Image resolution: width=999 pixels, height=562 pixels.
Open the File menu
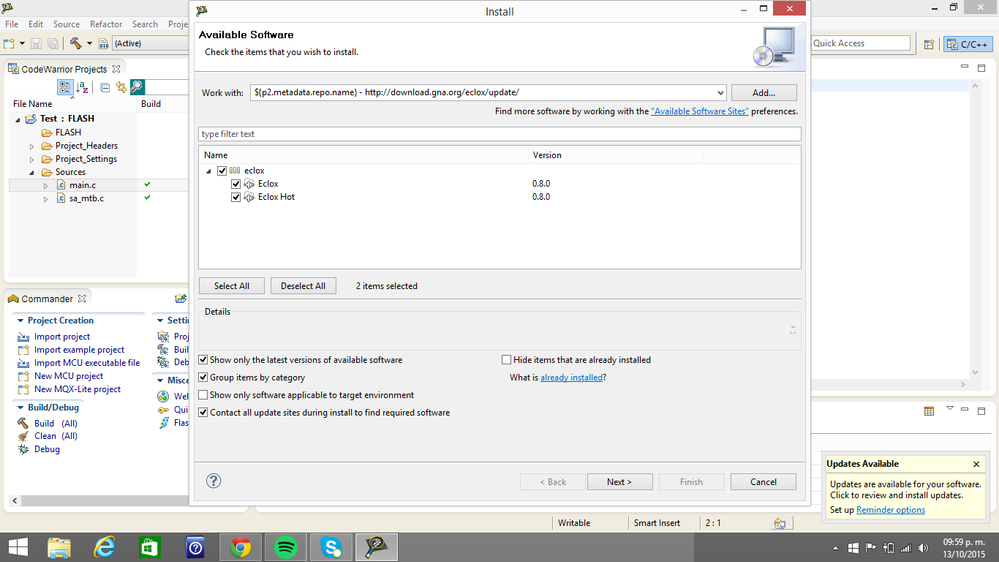pyautogui.click(x=11, y=24)
